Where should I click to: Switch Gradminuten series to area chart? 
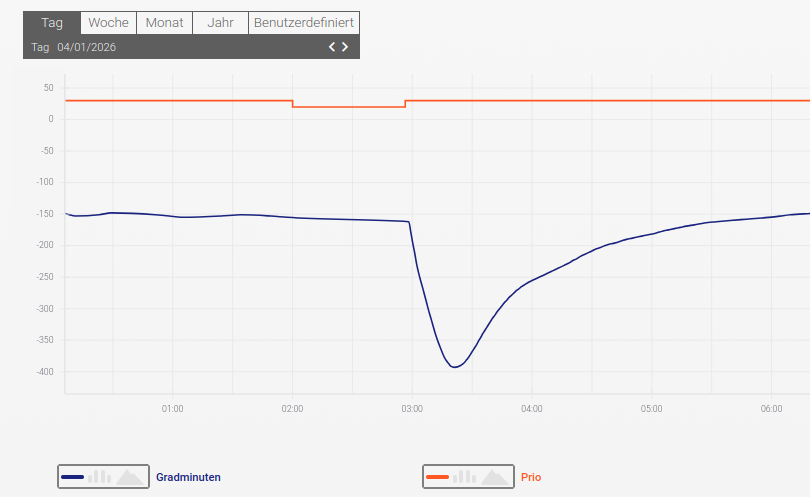tap(130, 477)
